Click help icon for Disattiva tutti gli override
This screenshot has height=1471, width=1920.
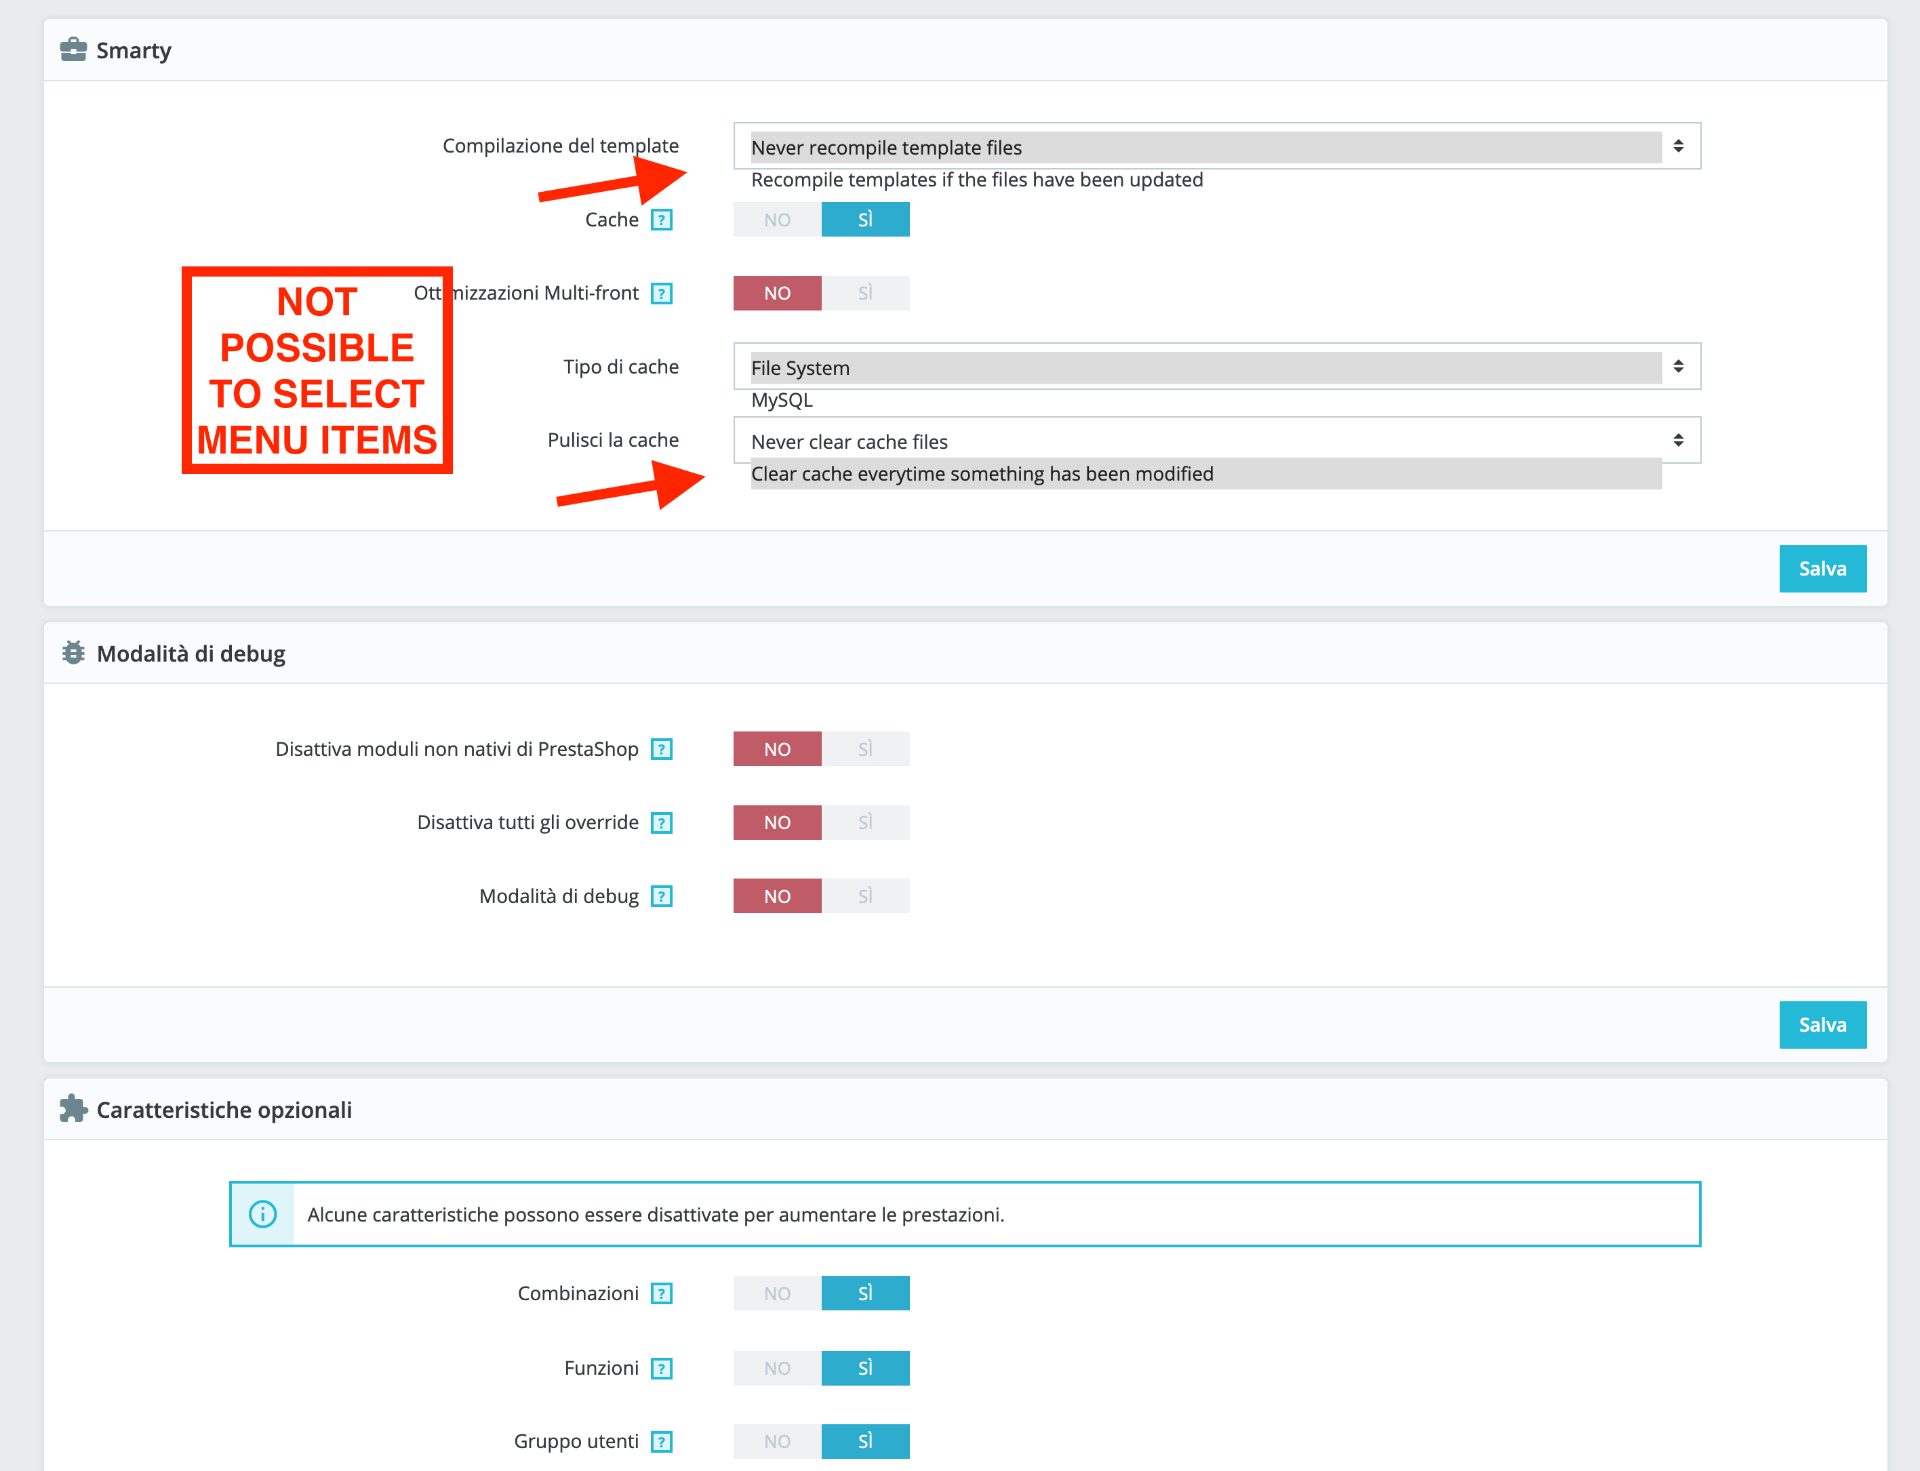pyautogui.click(x=661, y=823)
